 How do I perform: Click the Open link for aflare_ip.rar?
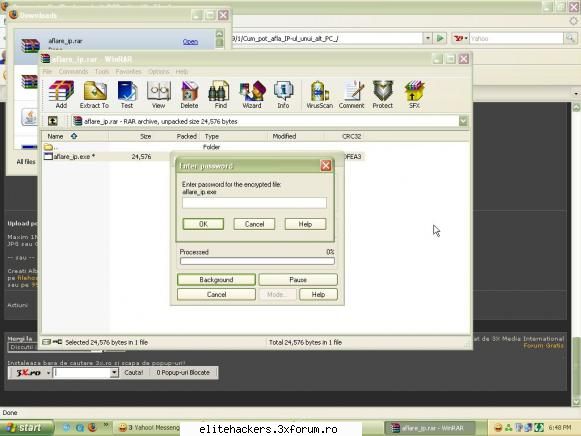(x=190, y=42)
